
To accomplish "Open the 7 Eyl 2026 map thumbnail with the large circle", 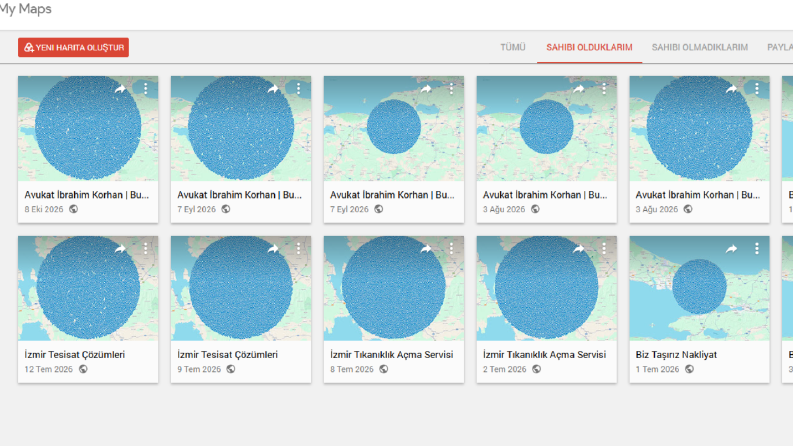I will 241,128.
